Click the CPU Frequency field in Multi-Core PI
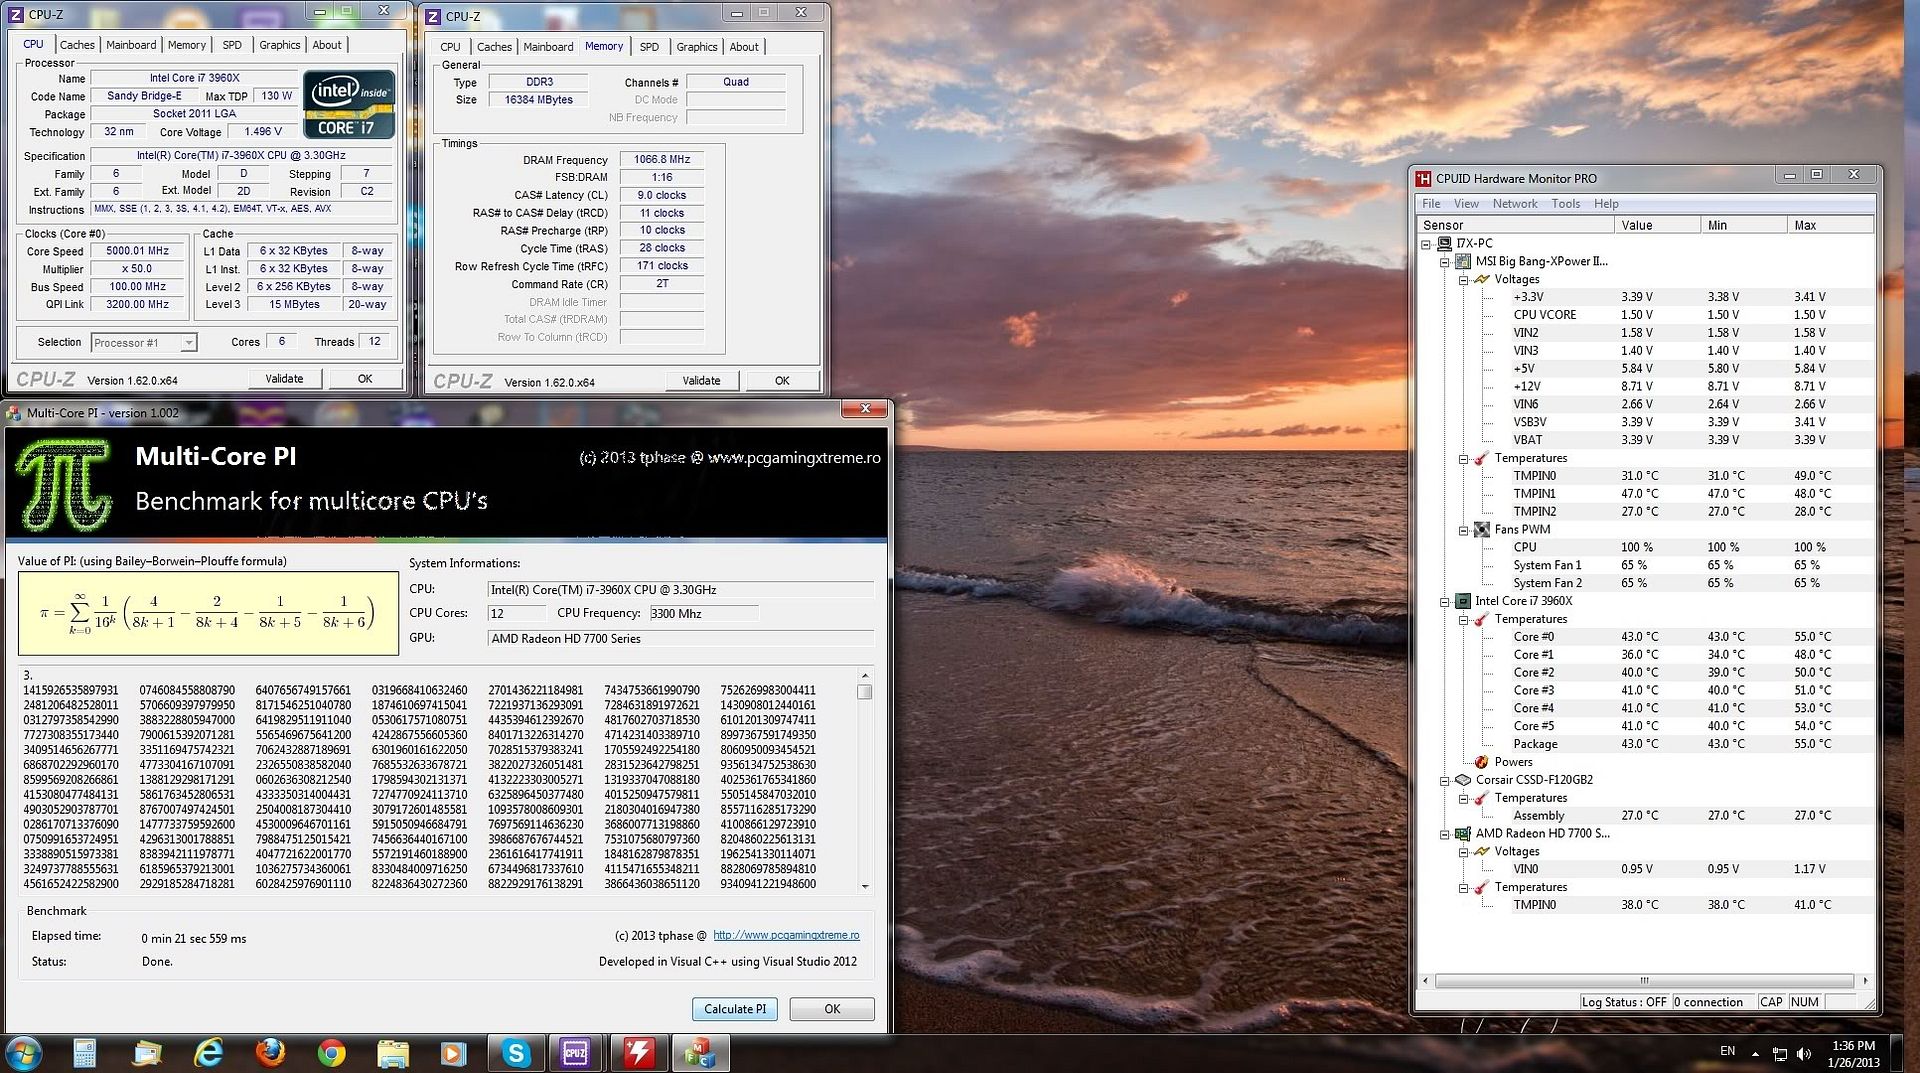This screenshot has width=1920, height=1073. (703, 614)
